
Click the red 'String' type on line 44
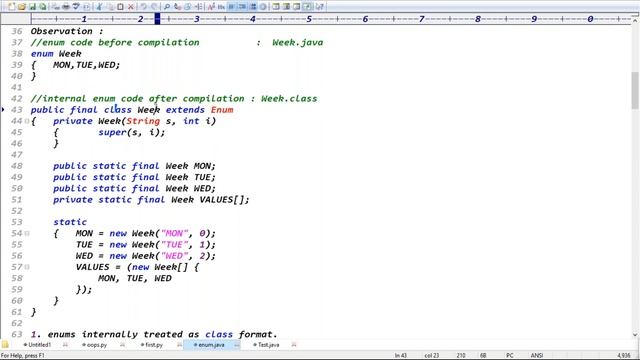coord(143,121)
